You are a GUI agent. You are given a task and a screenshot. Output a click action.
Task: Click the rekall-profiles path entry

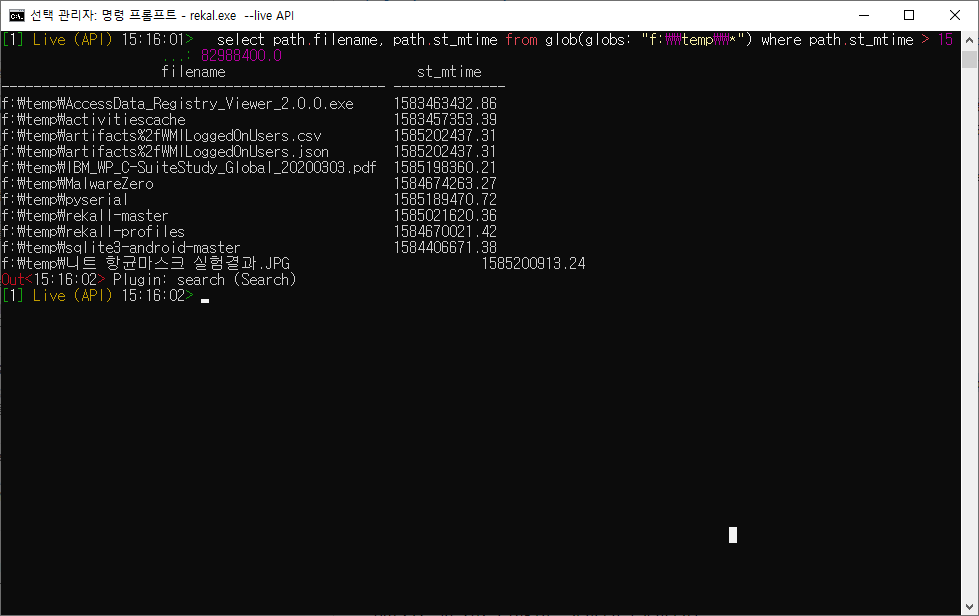93,232
